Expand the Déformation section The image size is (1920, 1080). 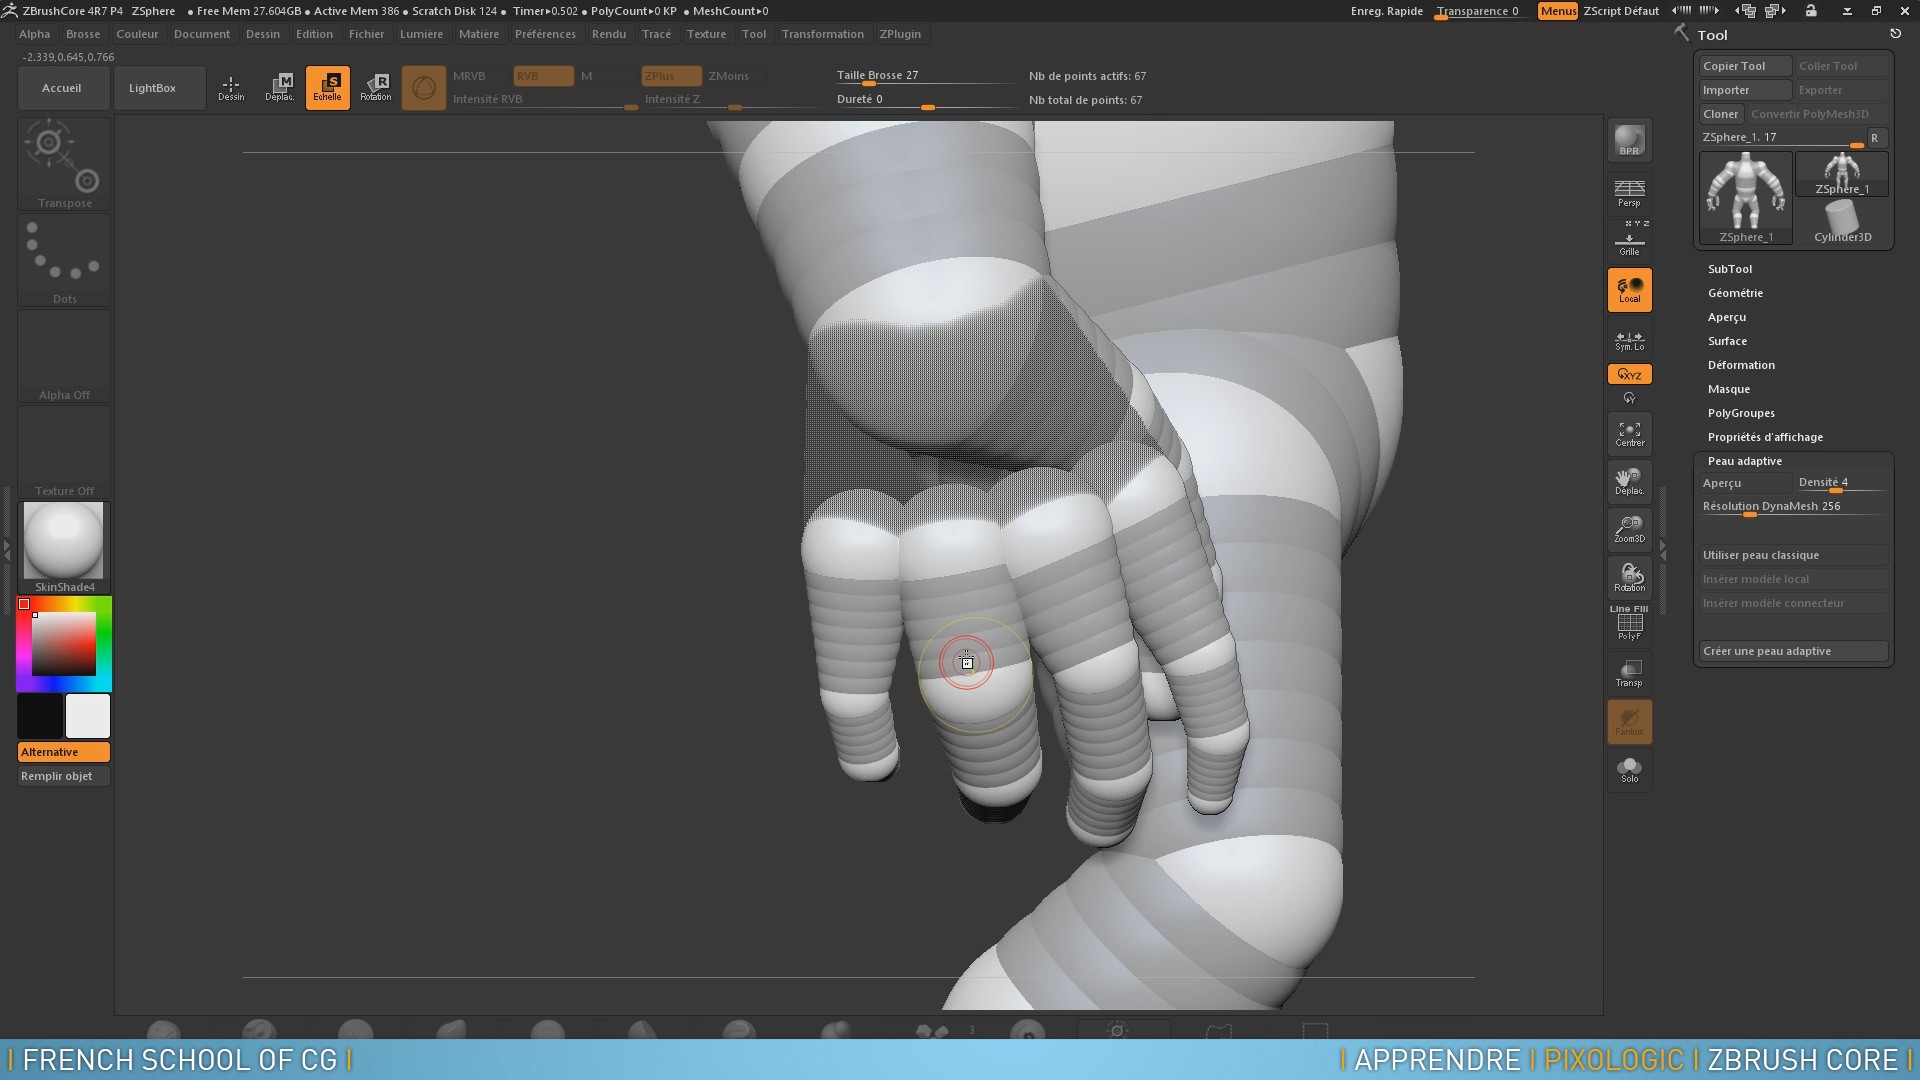click(x=1741, y=365)
